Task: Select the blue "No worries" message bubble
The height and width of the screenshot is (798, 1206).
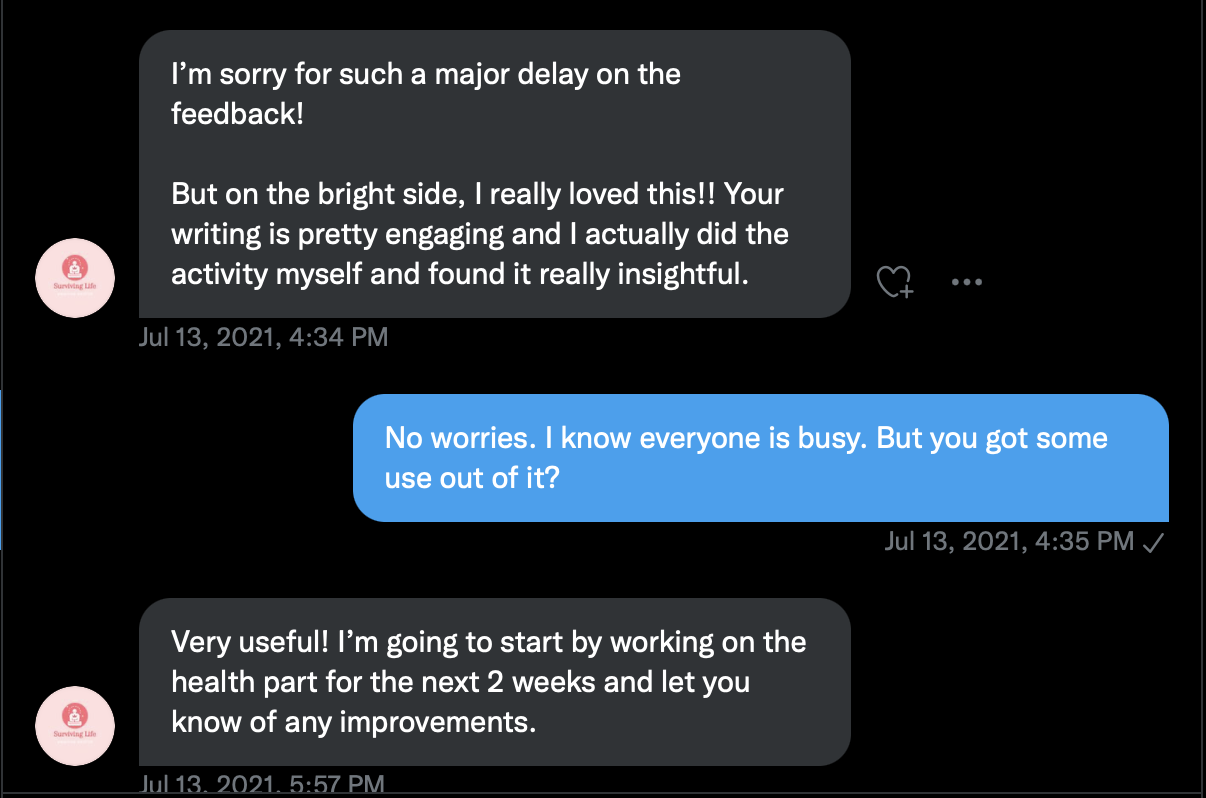Action: (x=760, y=458)
